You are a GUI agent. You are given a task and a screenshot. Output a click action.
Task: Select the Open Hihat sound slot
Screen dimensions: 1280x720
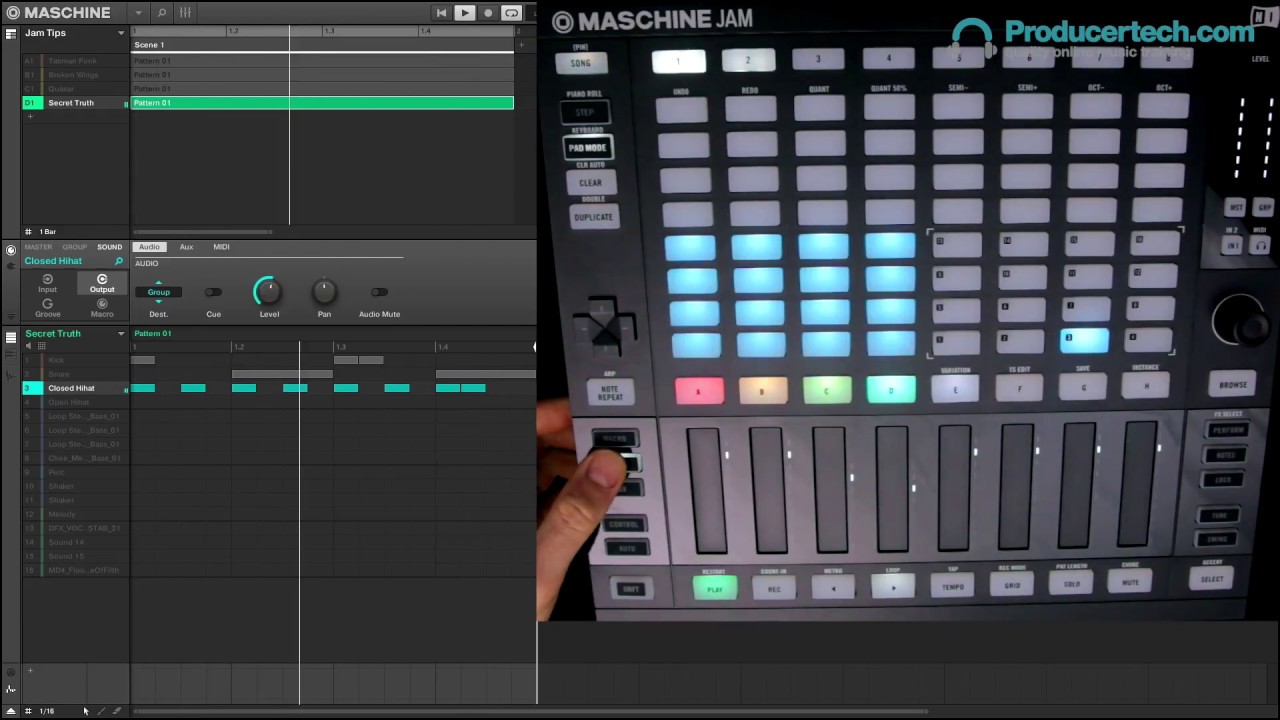coord(76,402)
